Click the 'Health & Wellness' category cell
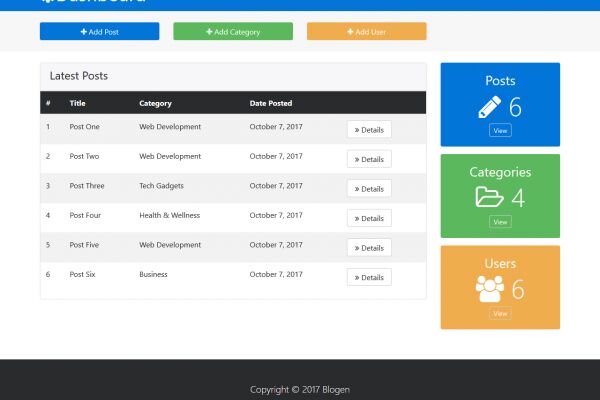Image resolution: width=600 pixels, height=400 pixels. pyautogui.click(x=170, y=215)
